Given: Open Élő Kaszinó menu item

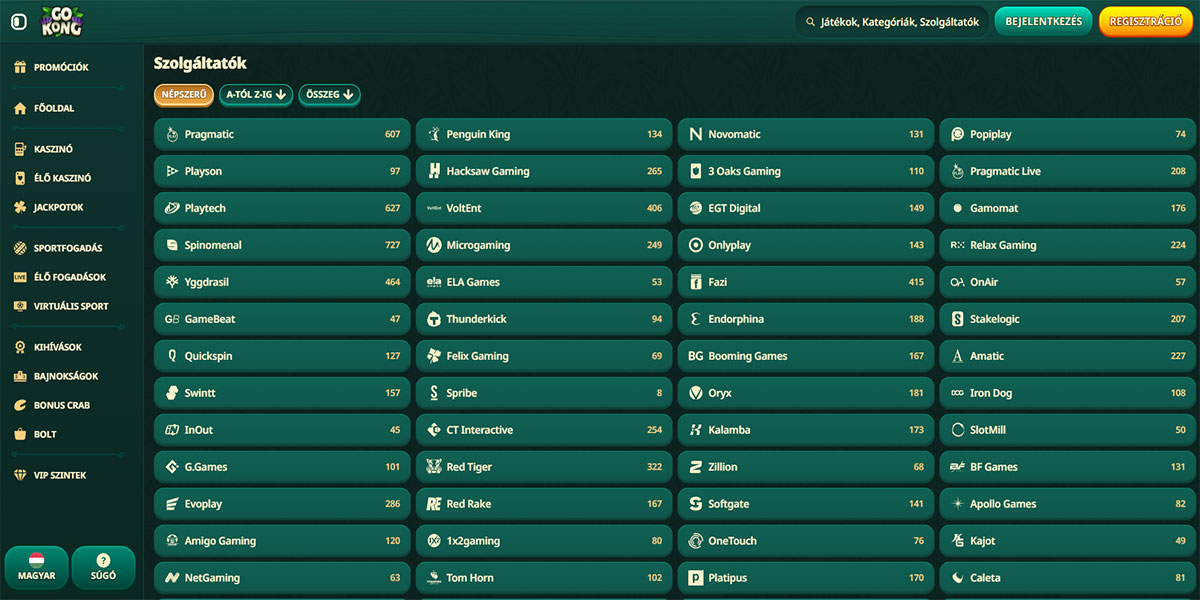Looking at the screenshot, I should click(x=62, y=178).
